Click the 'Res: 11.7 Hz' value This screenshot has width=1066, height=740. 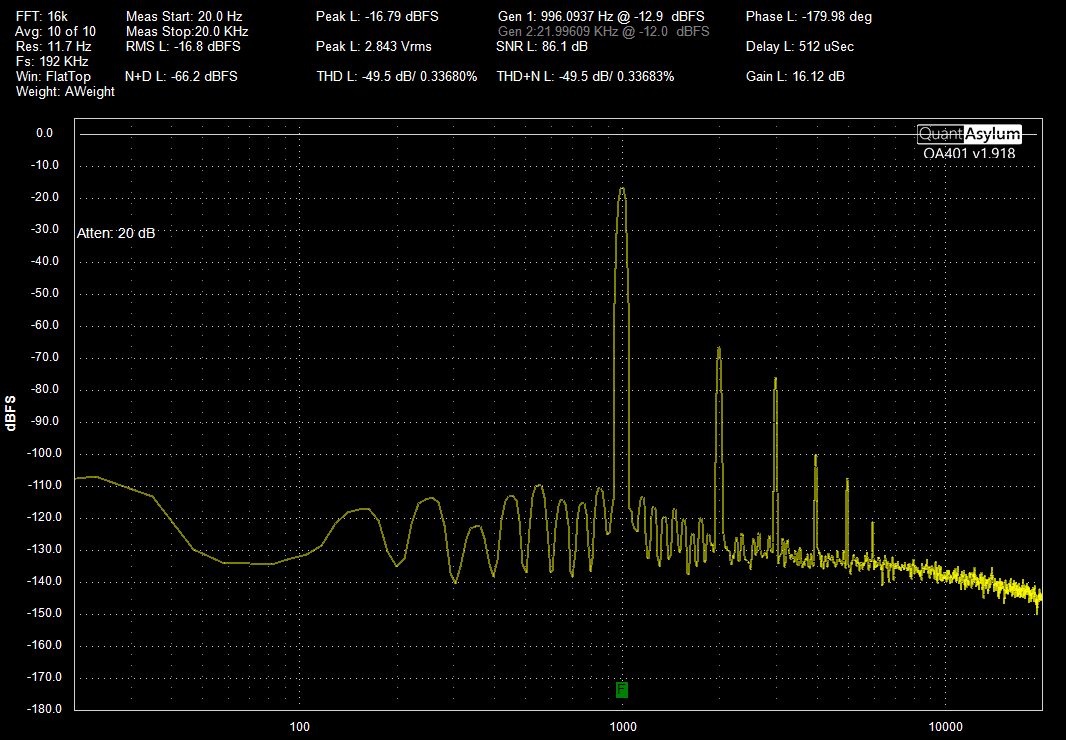tap(54, 46)
